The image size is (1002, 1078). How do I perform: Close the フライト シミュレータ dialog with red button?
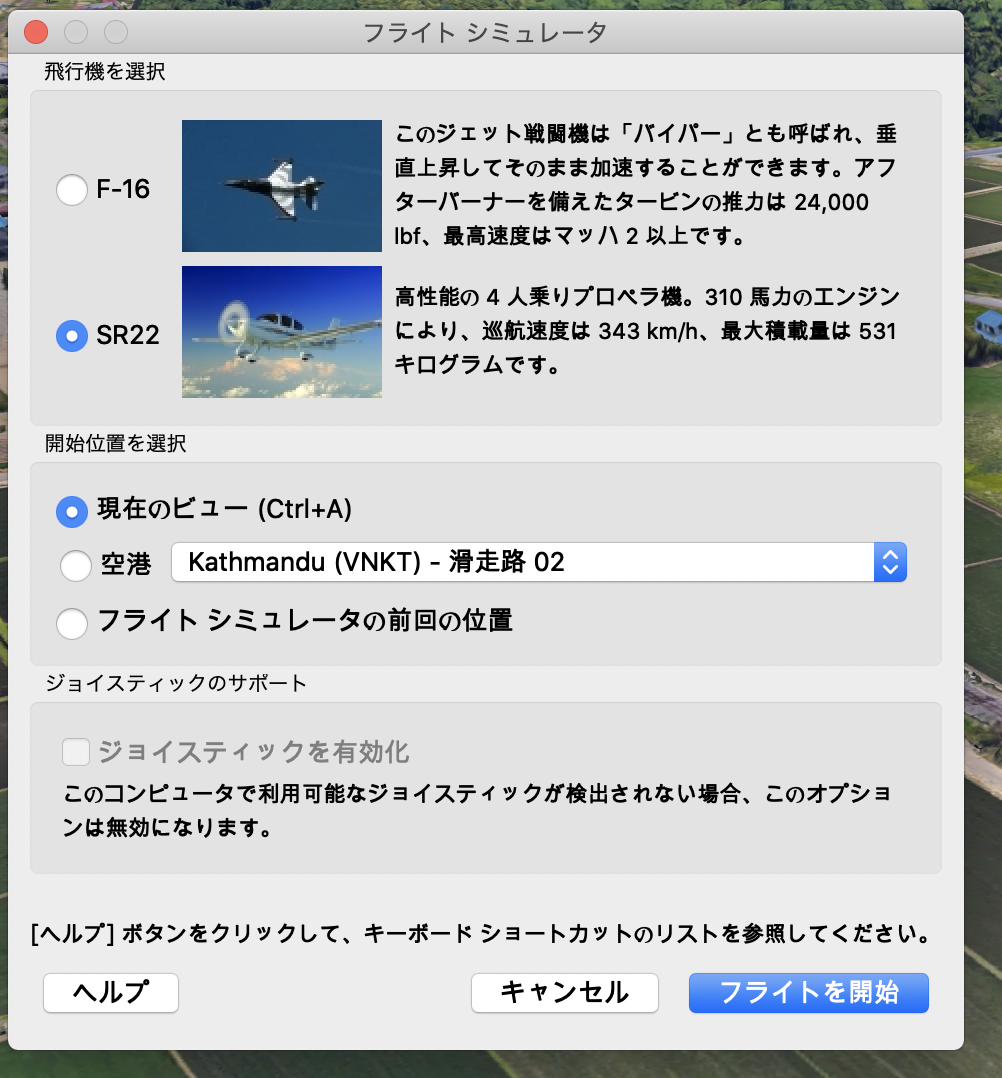(36, 32)
